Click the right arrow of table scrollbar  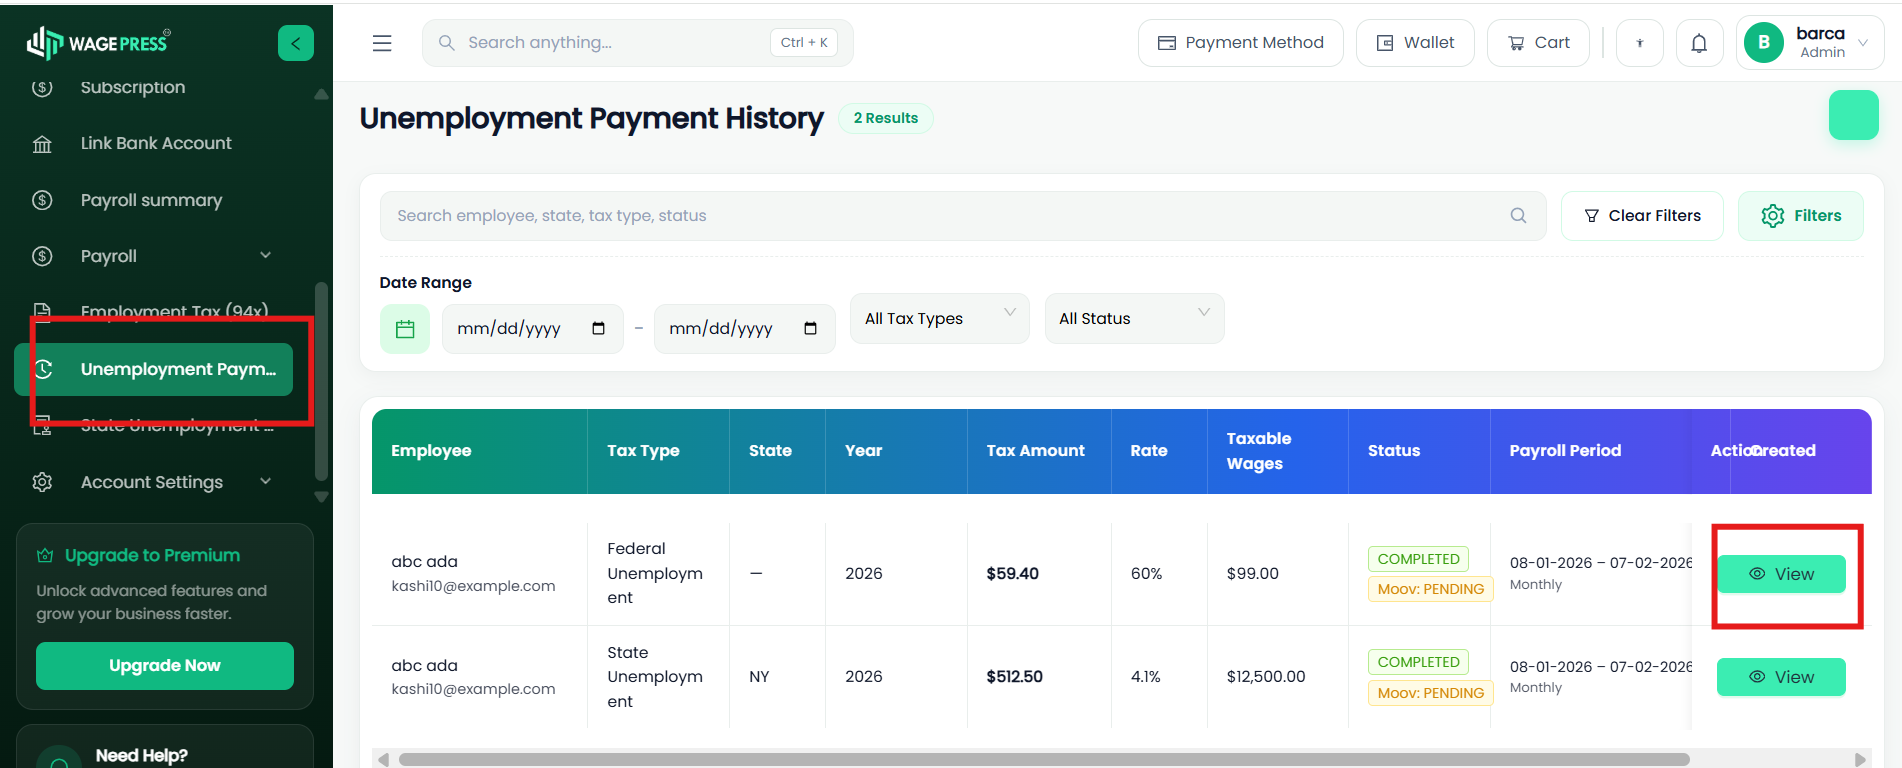tap(1860, 759)
